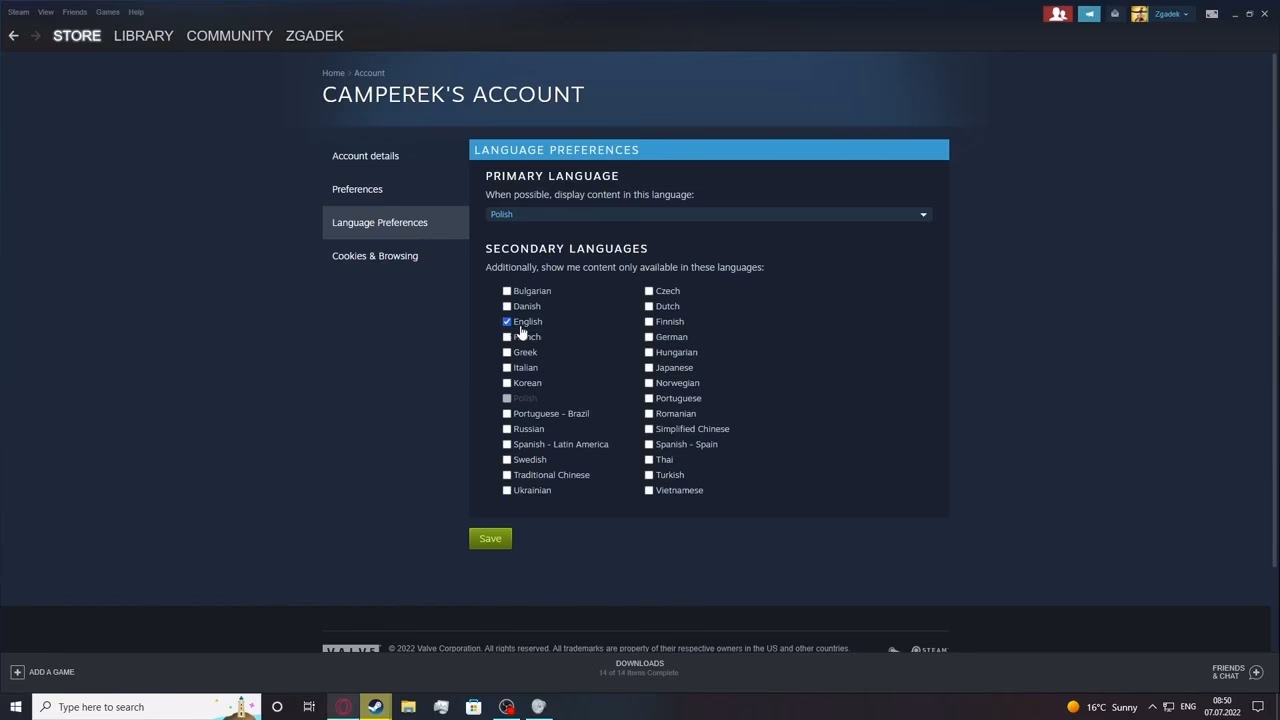Click the Zgadek profile avatar
The width and height of the screenshot is (1280, 720).
coord(1139,14)
